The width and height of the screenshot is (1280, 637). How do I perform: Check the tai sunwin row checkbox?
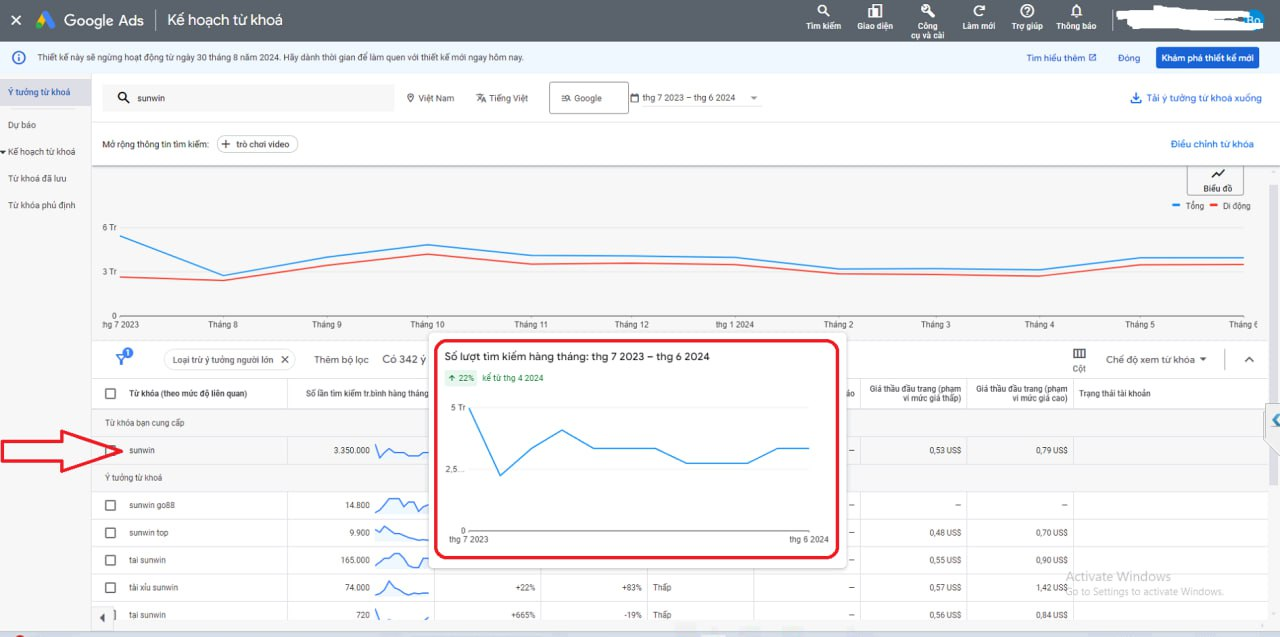point(110,560)
